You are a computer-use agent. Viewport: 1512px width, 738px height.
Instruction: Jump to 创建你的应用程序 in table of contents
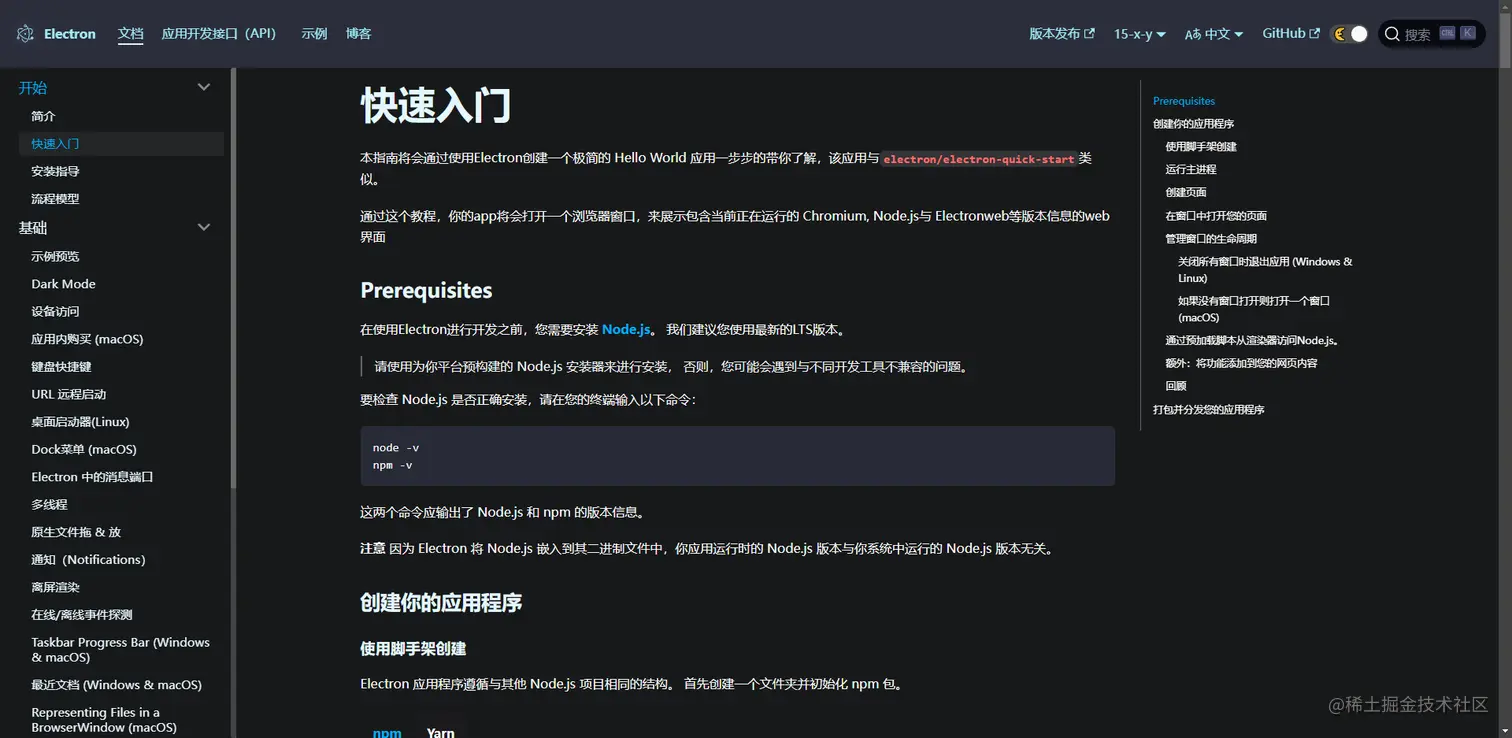(1193, 124)
